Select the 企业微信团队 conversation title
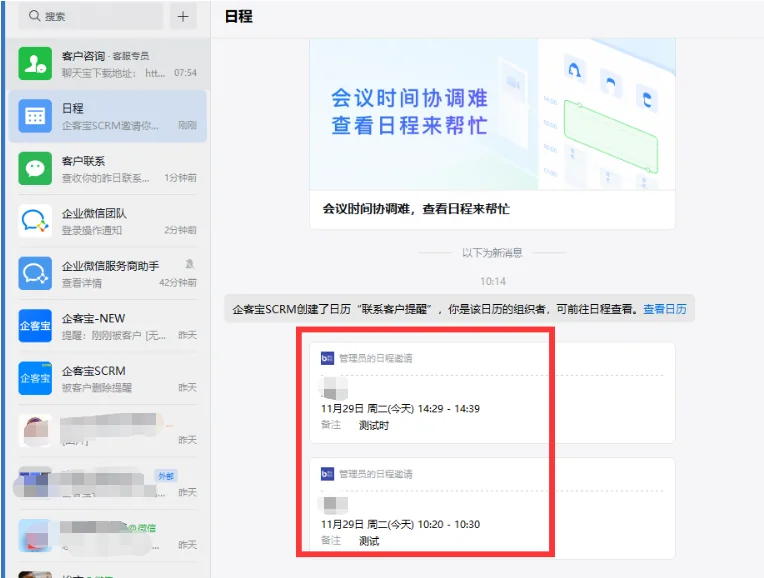This screenshot has width=764, height=578. tap(94, 213)
